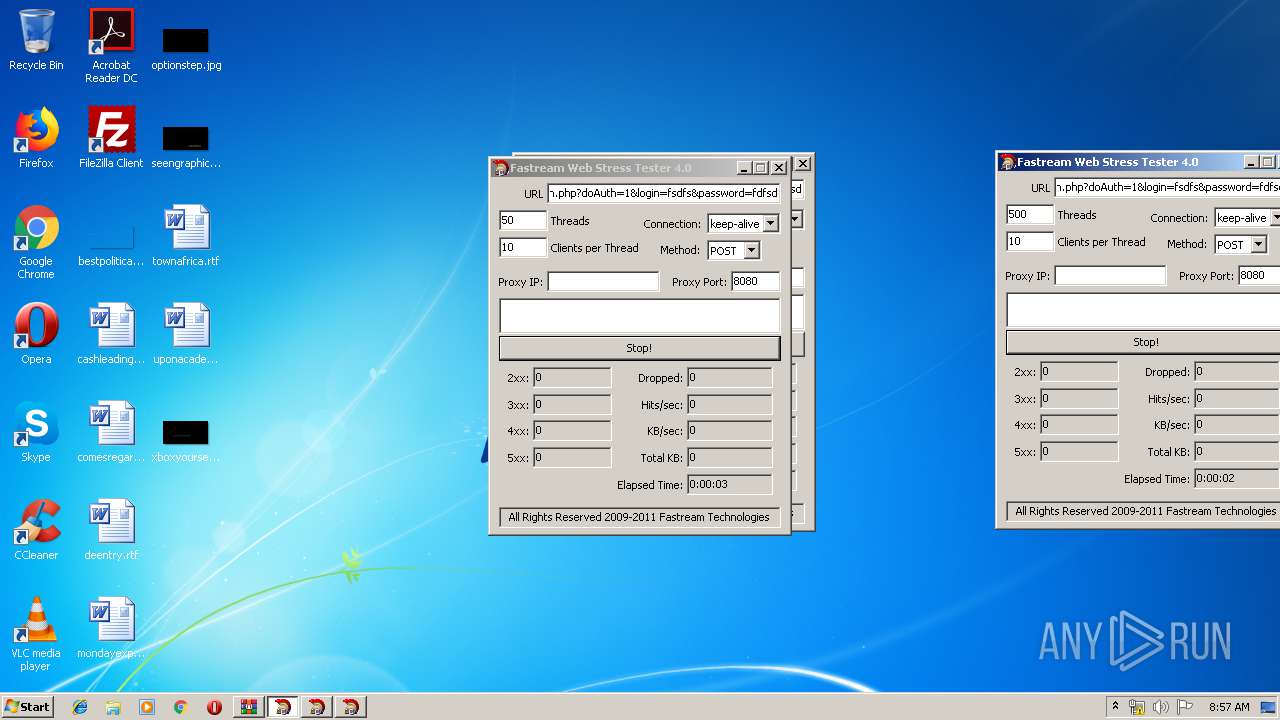Open Firefox desktop shortcut

point(36,138)
